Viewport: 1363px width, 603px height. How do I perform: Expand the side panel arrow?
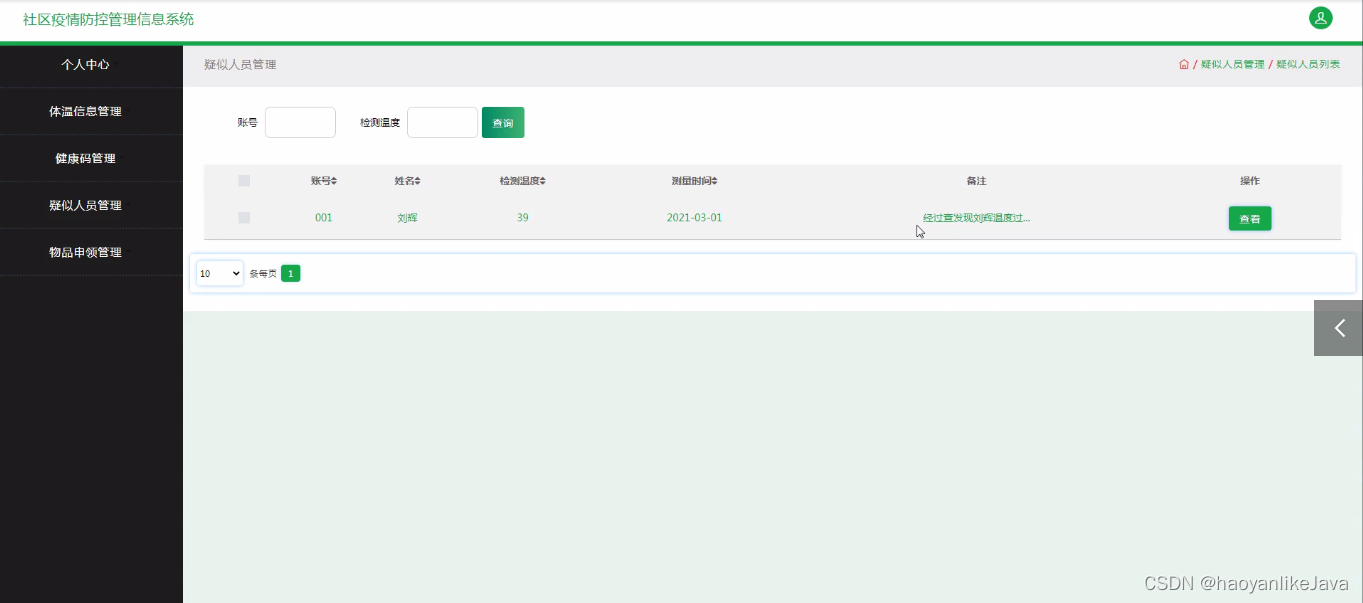point(1338,328)
